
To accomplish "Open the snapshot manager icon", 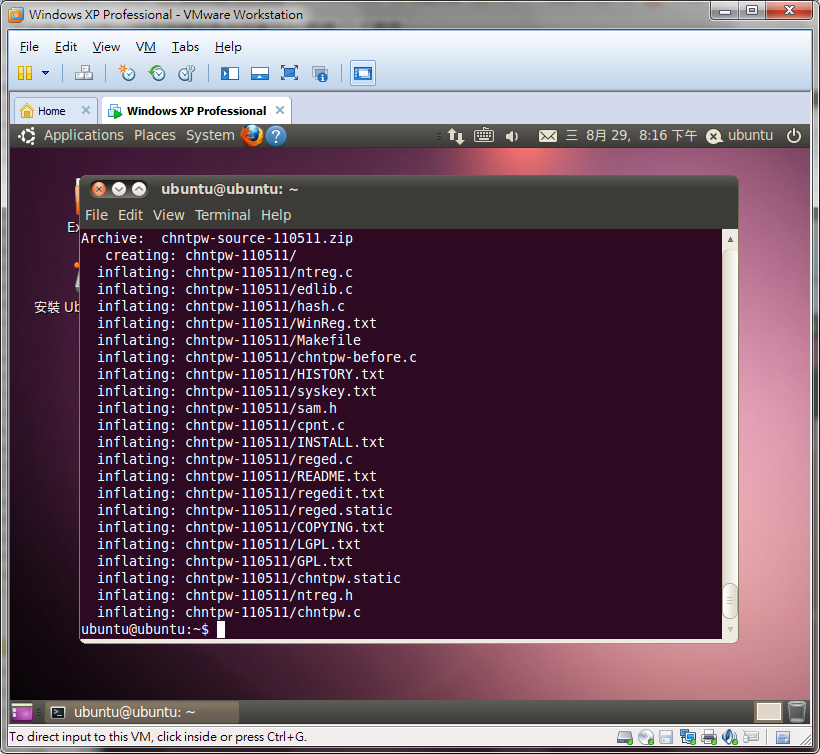I will point(187,73).
